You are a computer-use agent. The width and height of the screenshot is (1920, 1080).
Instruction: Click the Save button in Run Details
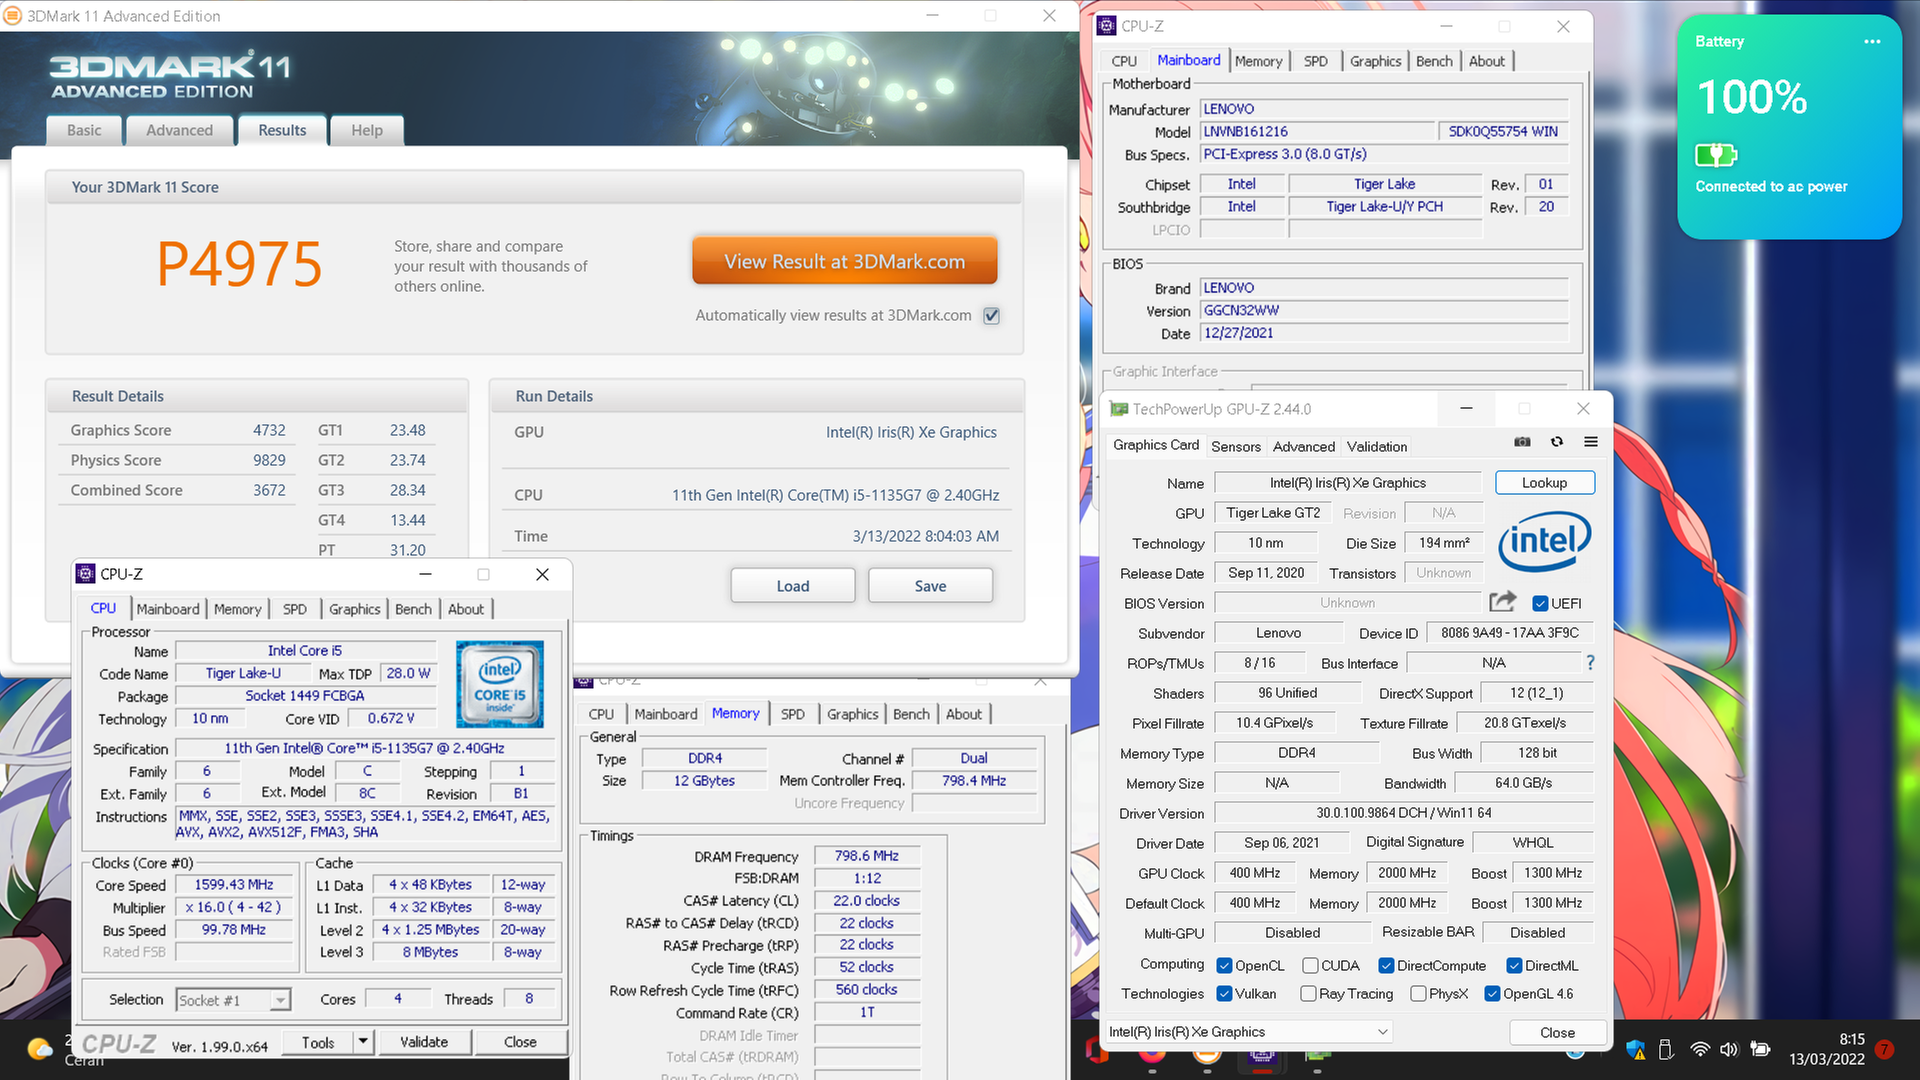(930, 586)
